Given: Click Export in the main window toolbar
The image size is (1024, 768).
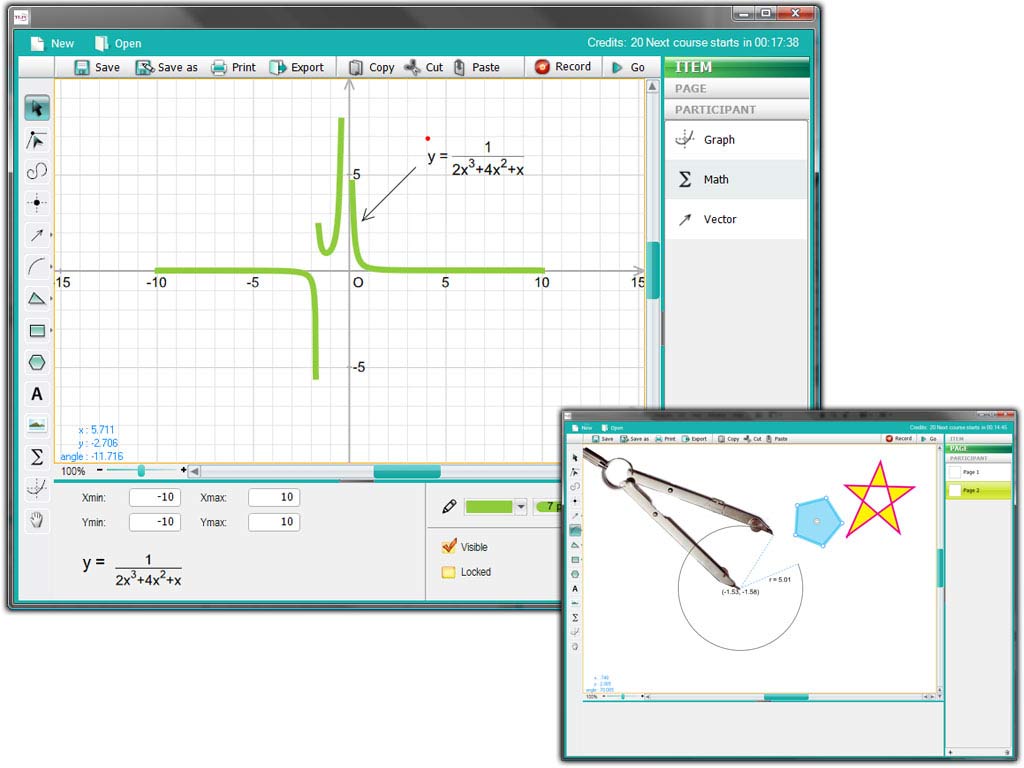Looking at the screenshot, I should 296,67.
